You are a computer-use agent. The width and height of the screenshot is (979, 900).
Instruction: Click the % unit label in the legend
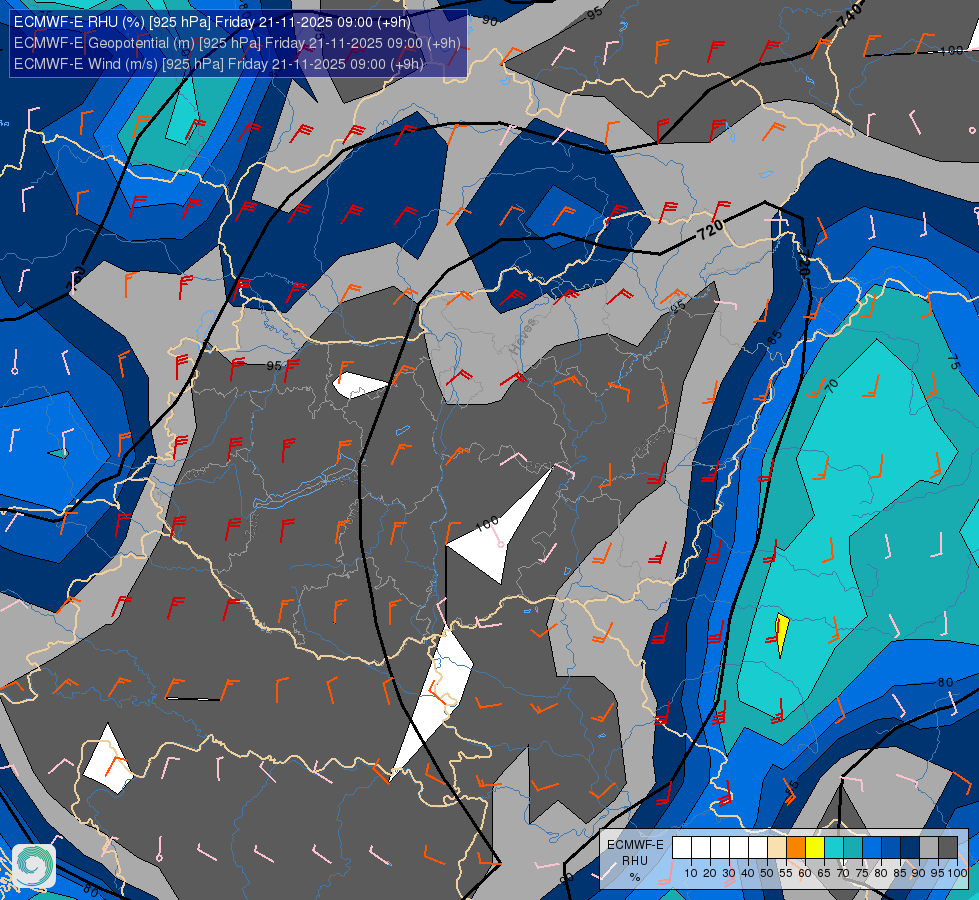point(635,877)
